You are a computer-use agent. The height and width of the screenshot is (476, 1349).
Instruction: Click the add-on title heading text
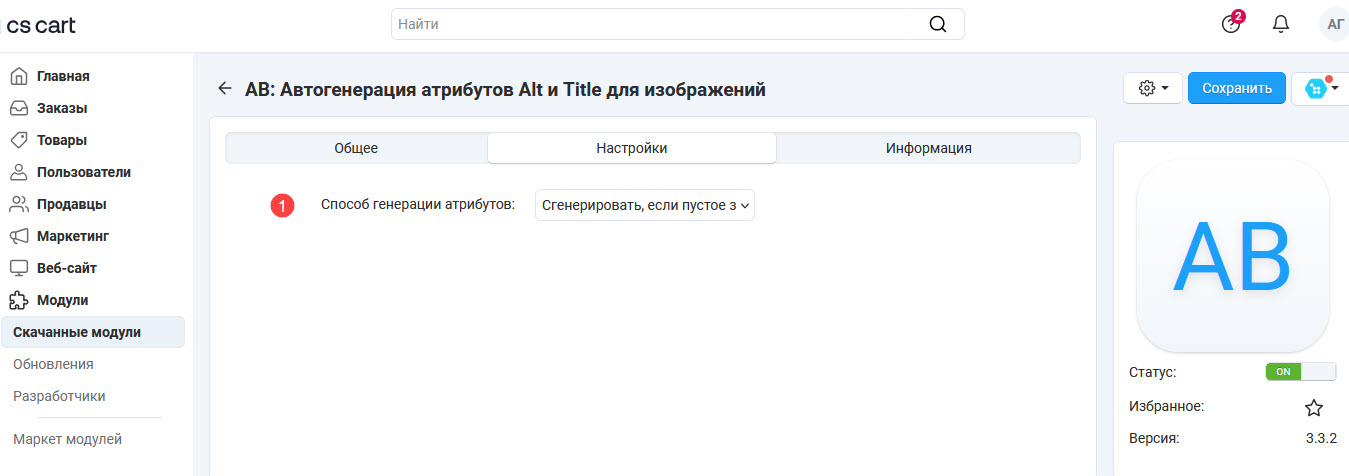click(x=505, y=89)
